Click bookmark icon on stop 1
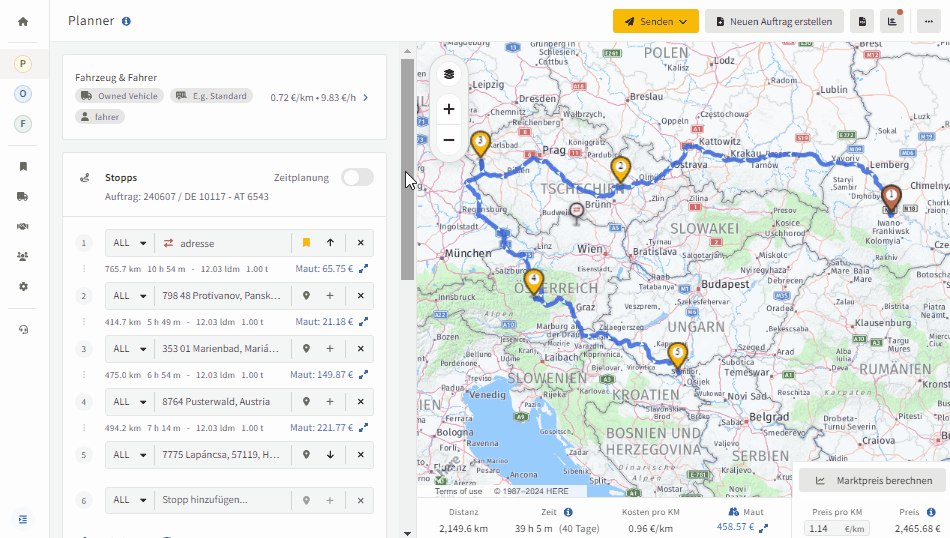950x538 pixels. (x=306, y=243)
